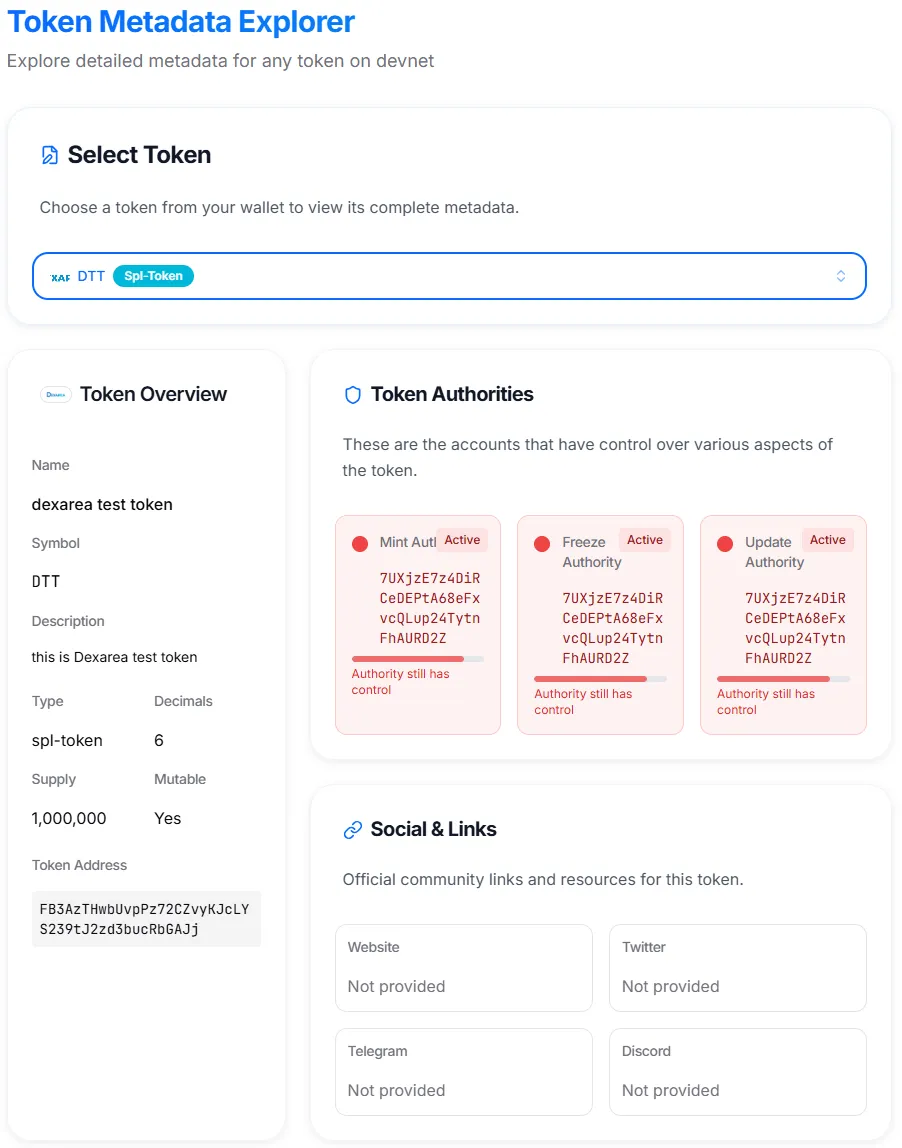Click the Mint Authority progress bar
Image resolution: width=902 pixels, height=1148 pixels.
(417, 659)
